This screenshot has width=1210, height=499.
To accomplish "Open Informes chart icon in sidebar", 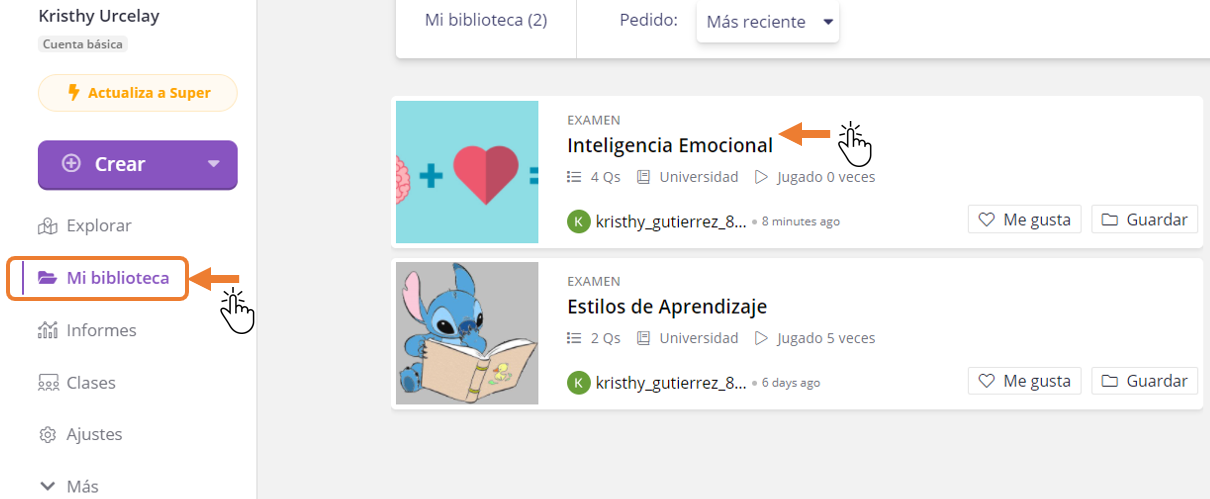I will tap(47, 330).
